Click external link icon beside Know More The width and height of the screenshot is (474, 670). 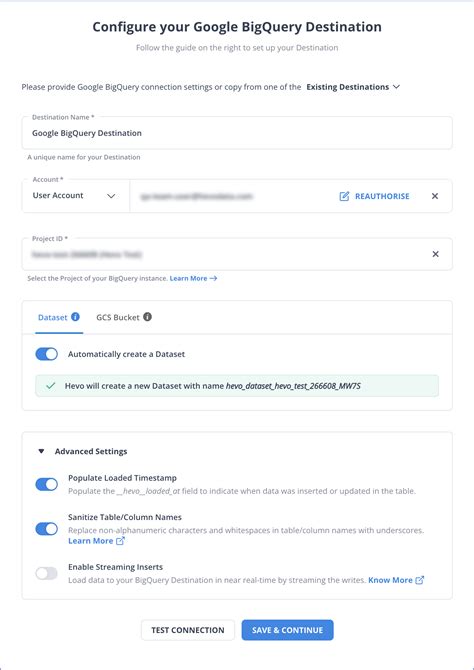pos(420,580)
